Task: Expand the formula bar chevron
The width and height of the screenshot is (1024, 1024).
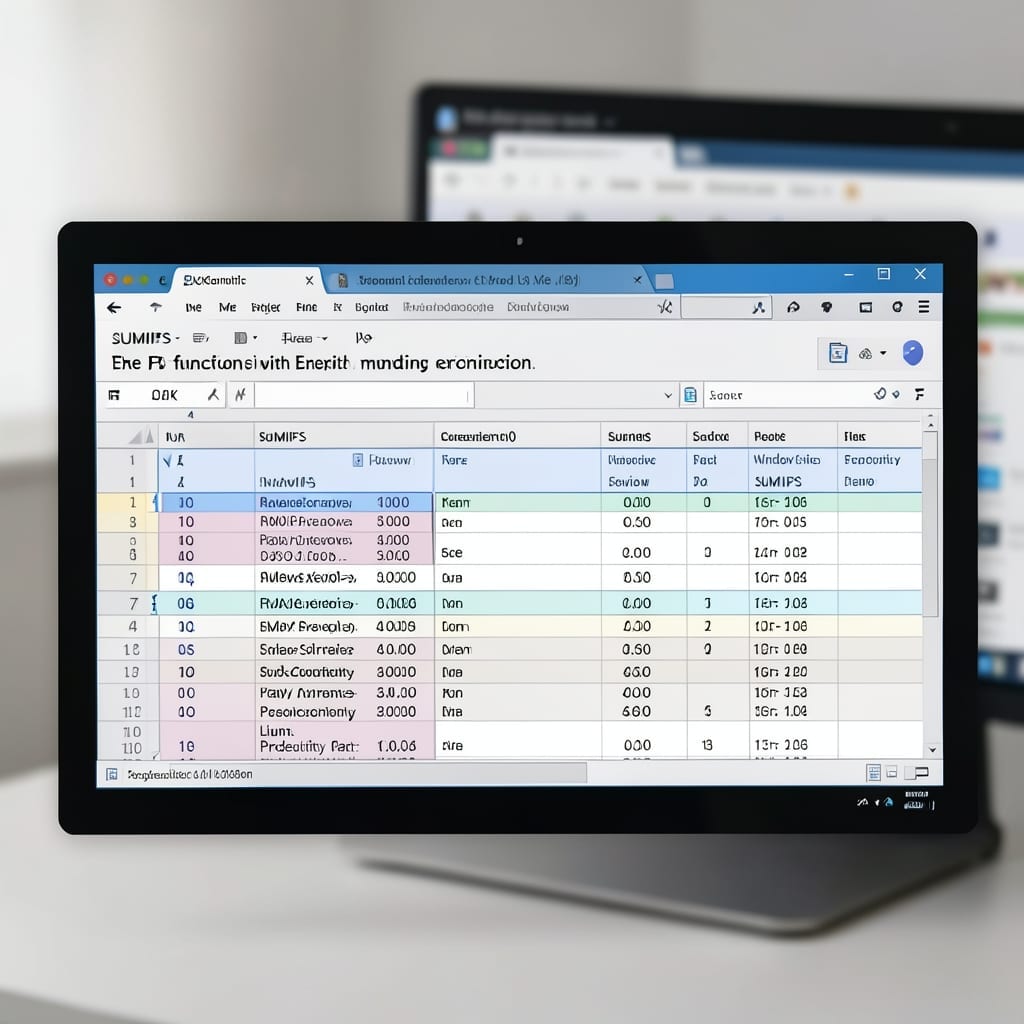Action: (x=668, y=395)
